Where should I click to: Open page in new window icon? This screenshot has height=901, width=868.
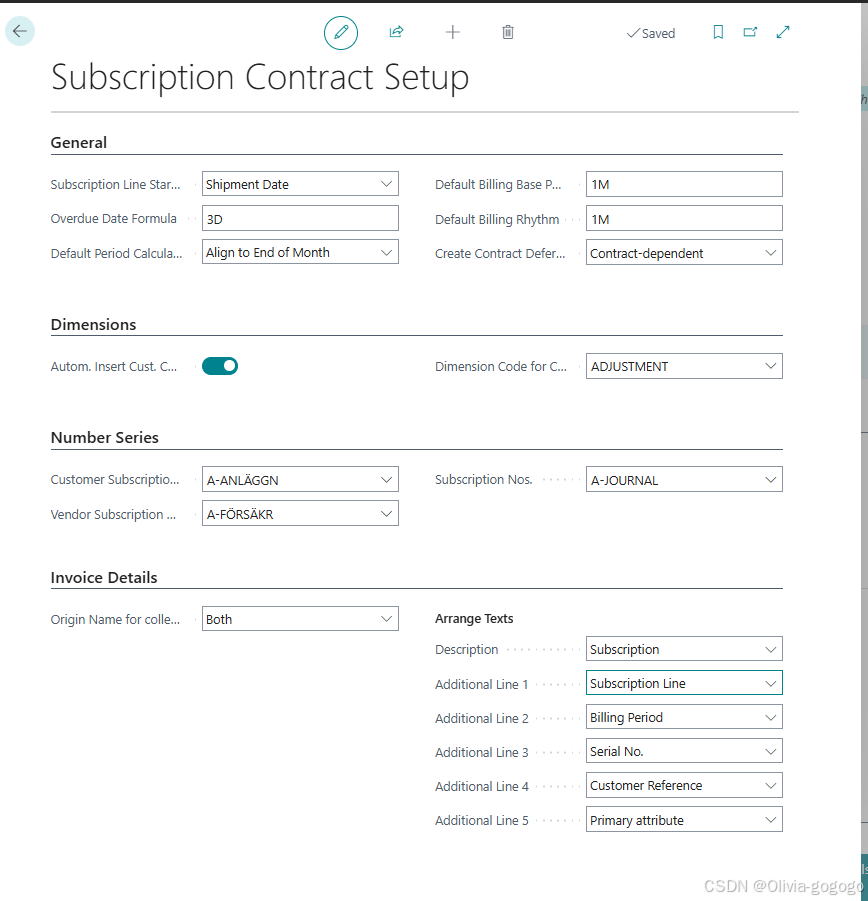pyautogui.click(x=750, y=32)
